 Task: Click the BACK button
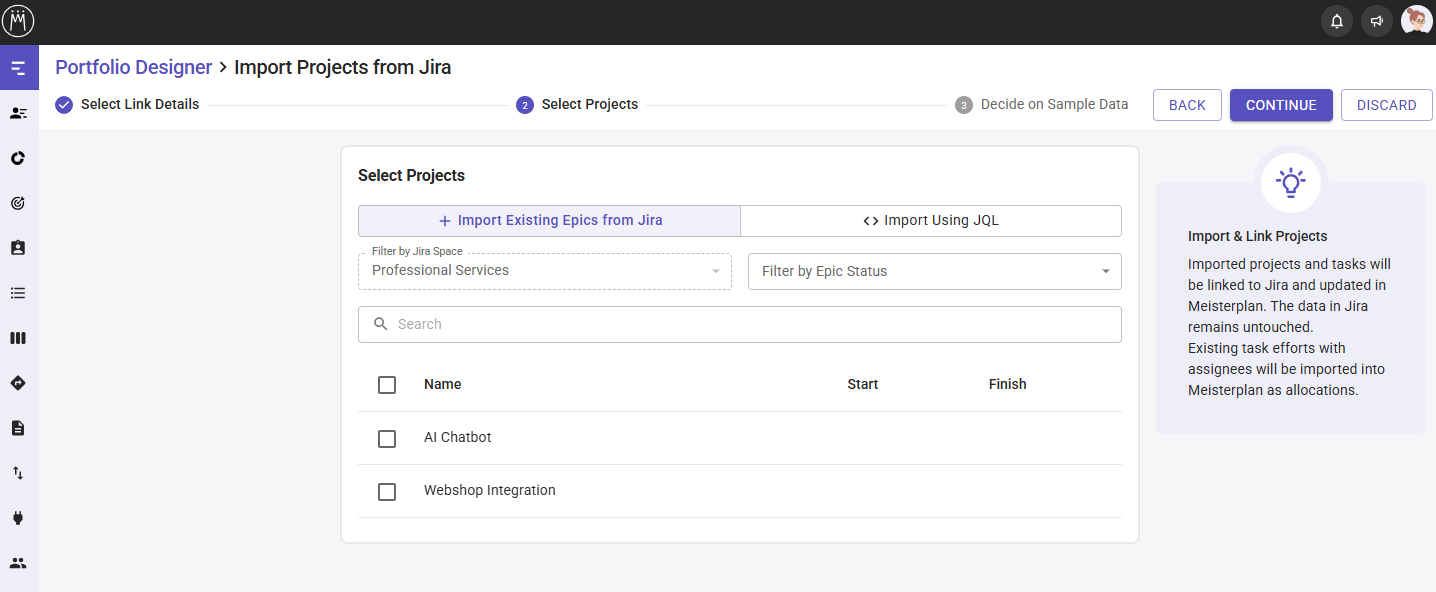1187,105
